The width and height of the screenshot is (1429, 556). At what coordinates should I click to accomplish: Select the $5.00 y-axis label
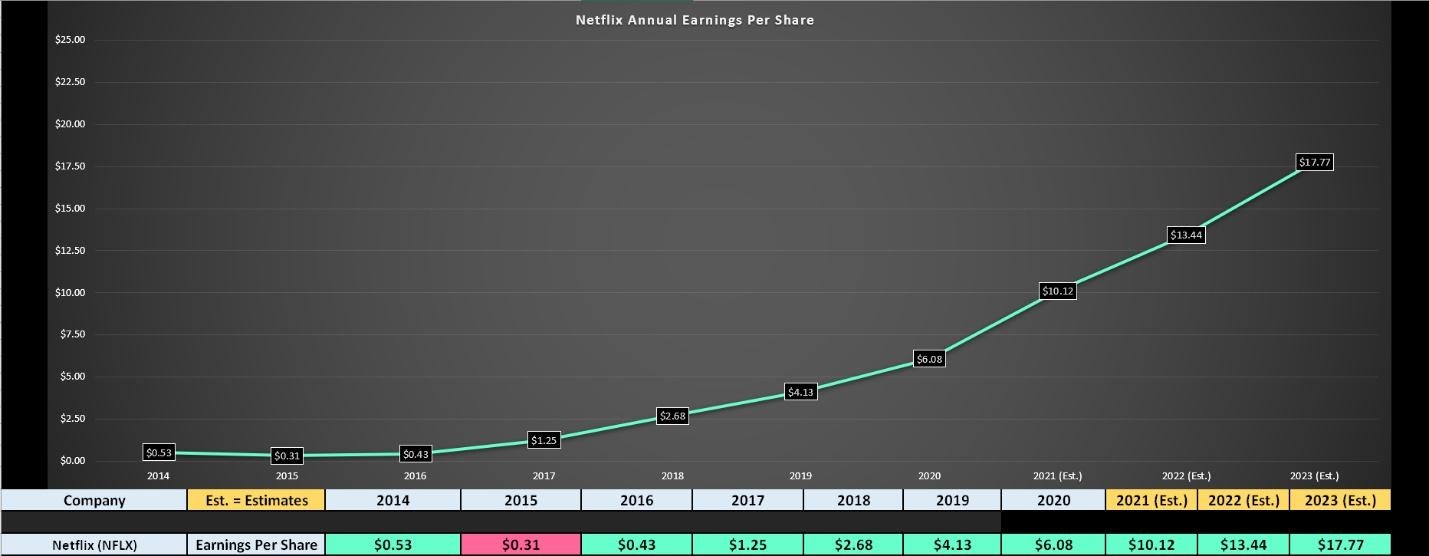click(72, 377)
